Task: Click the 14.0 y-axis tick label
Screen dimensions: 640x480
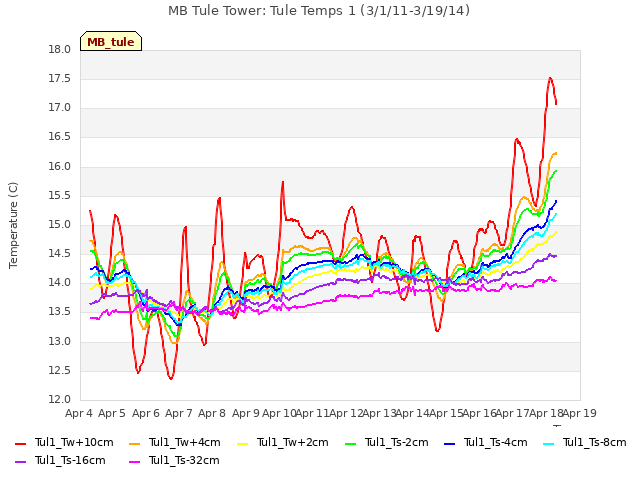Action: (60, 283)
